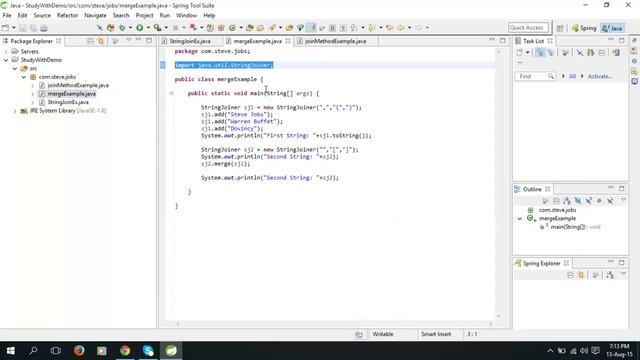Collapse the src folder node
This screenshot has height=360, width=640.
tap(15, 69)
